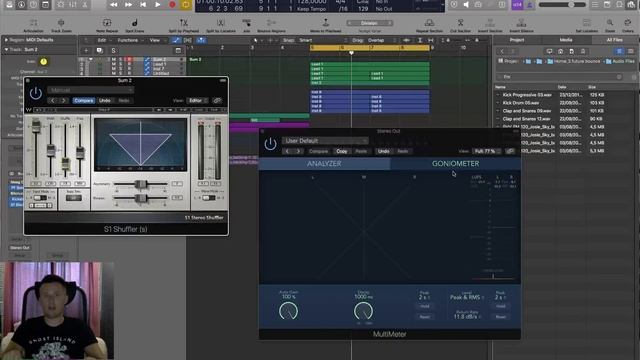Viewport: 640px width, 360px height.
Task: Click the red Record button
Action: point(172,4)
